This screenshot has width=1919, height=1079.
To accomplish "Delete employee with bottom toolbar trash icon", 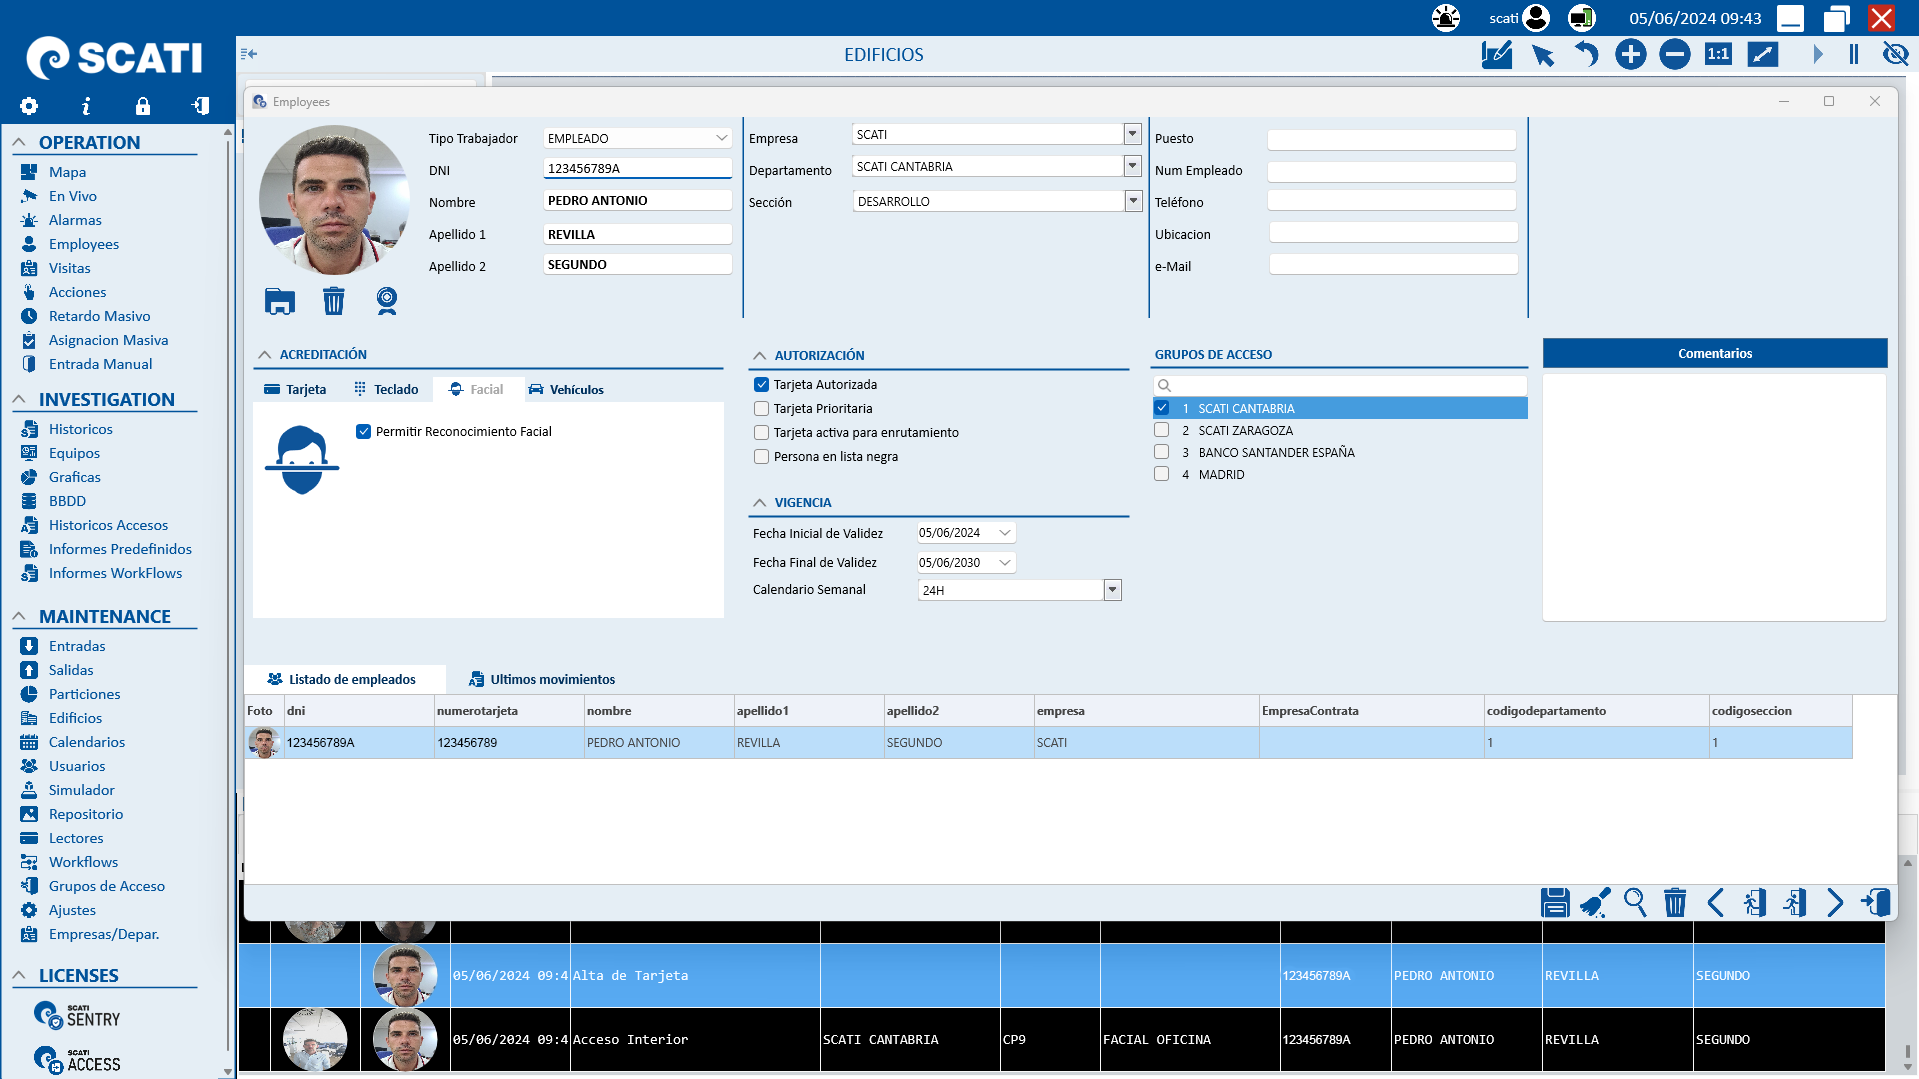I will (x=1675, y=903).
